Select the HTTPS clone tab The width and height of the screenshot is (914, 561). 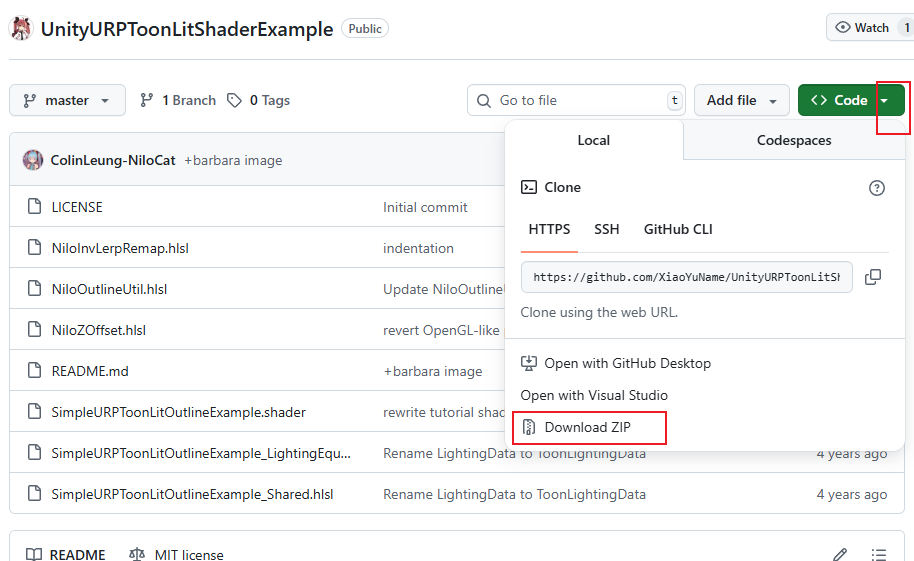(549, 229)
